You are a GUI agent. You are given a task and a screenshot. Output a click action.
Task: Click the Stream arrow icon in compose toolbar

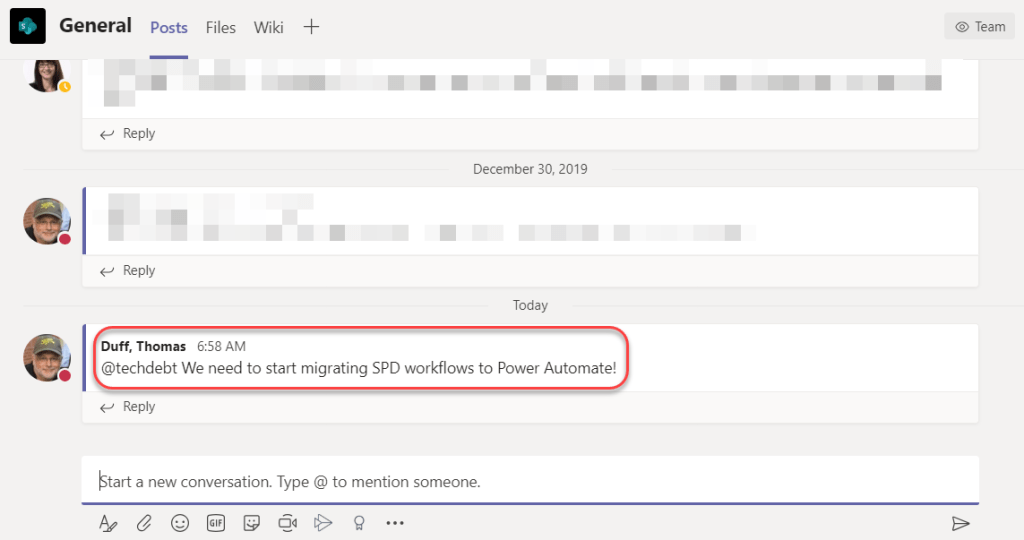323,523
